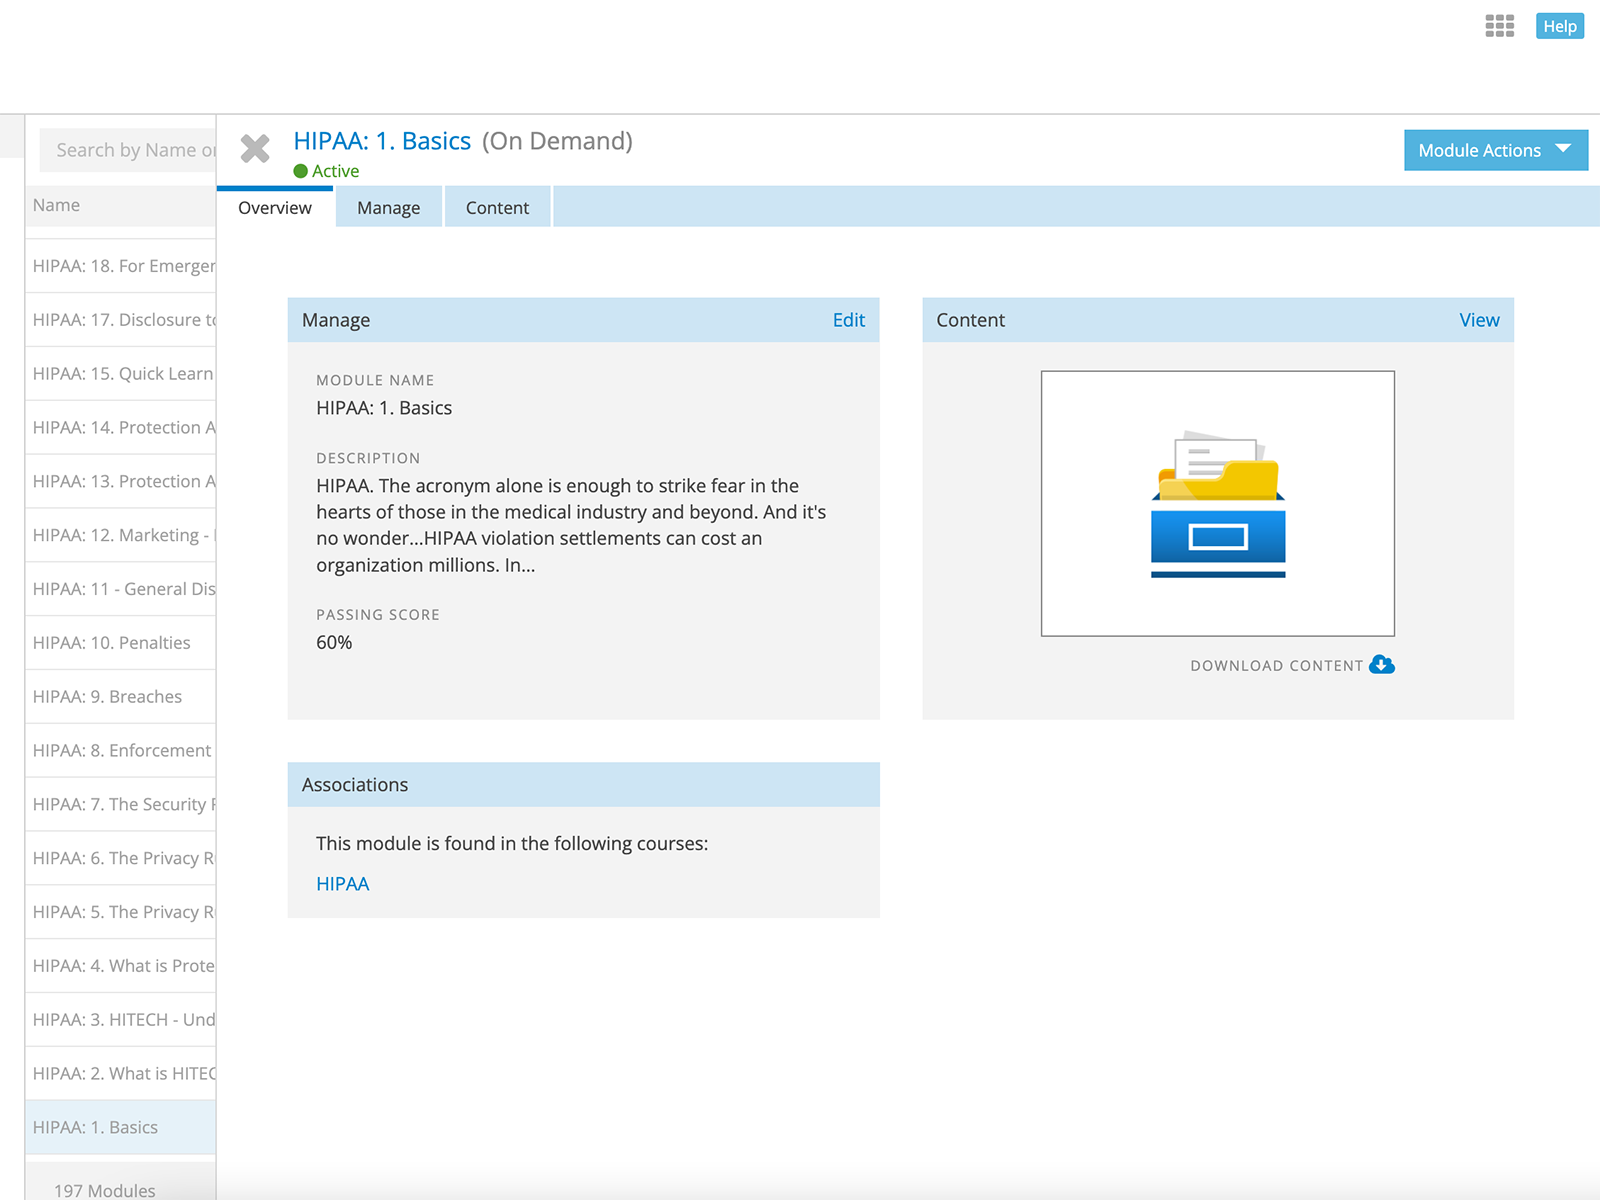Open the HIPAA course link
Image resolution: width=1600 pixels, height=1200 pixels.
click(x=342, y=884)
